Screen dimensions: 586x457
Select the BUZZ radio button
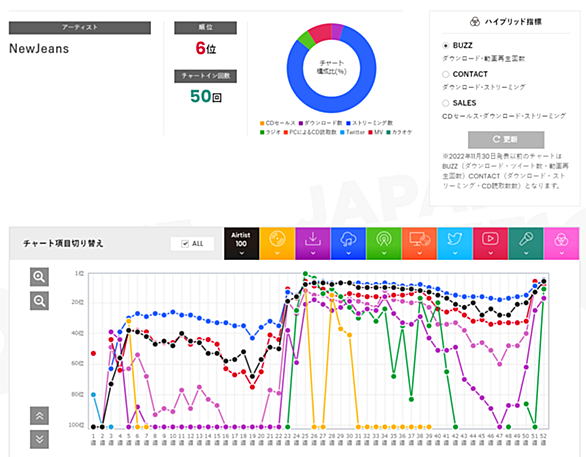coord(445,46)
